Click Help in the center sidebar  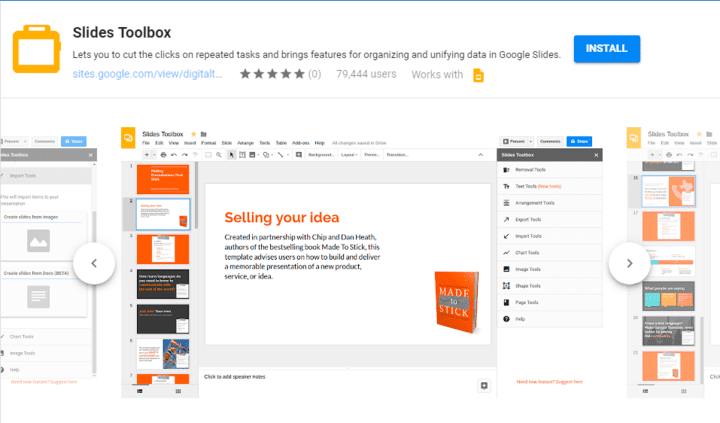point(550,319)
